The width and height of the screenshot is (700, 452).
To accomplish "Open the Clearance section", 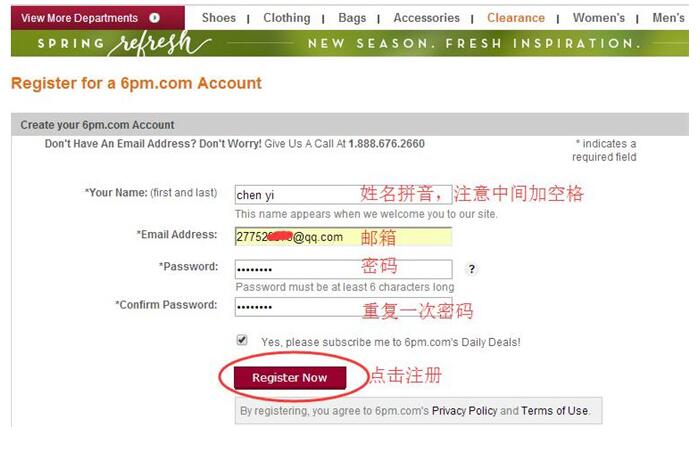I will point(516,18).
